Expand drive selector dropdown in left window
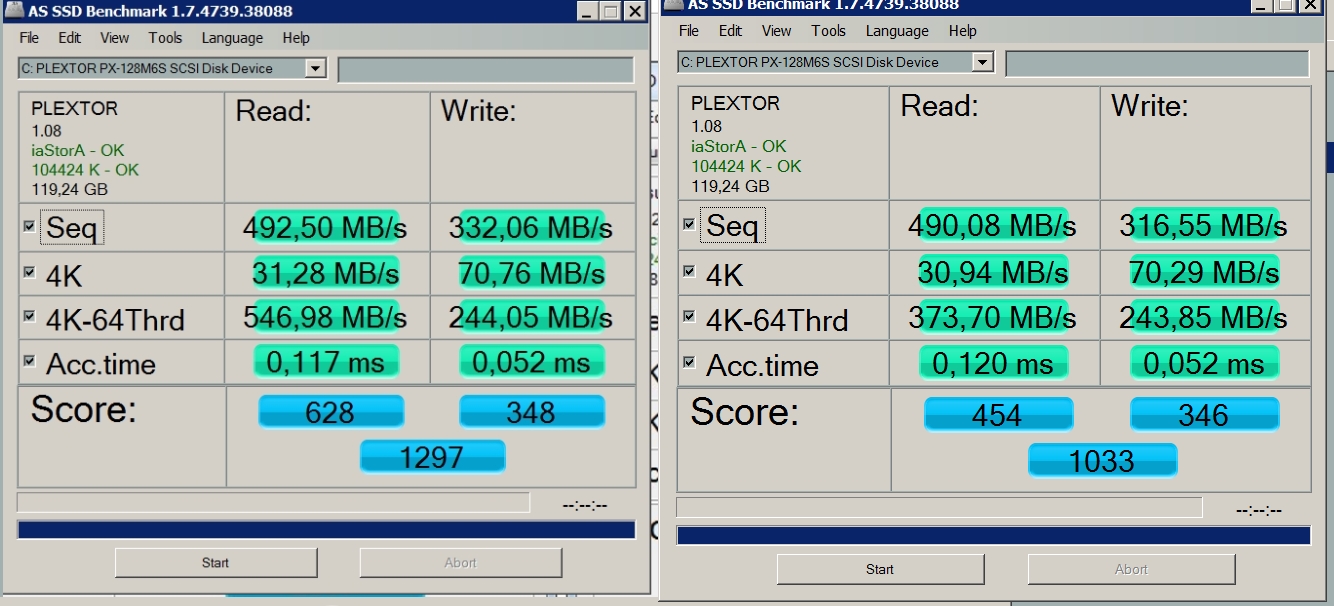The width and height of the screenshot is (1334, 606). click(316, 69)
